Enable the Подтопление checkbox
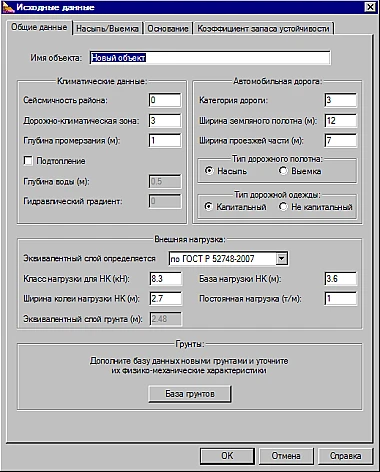 pyautogui.click(x=28, y=161)
